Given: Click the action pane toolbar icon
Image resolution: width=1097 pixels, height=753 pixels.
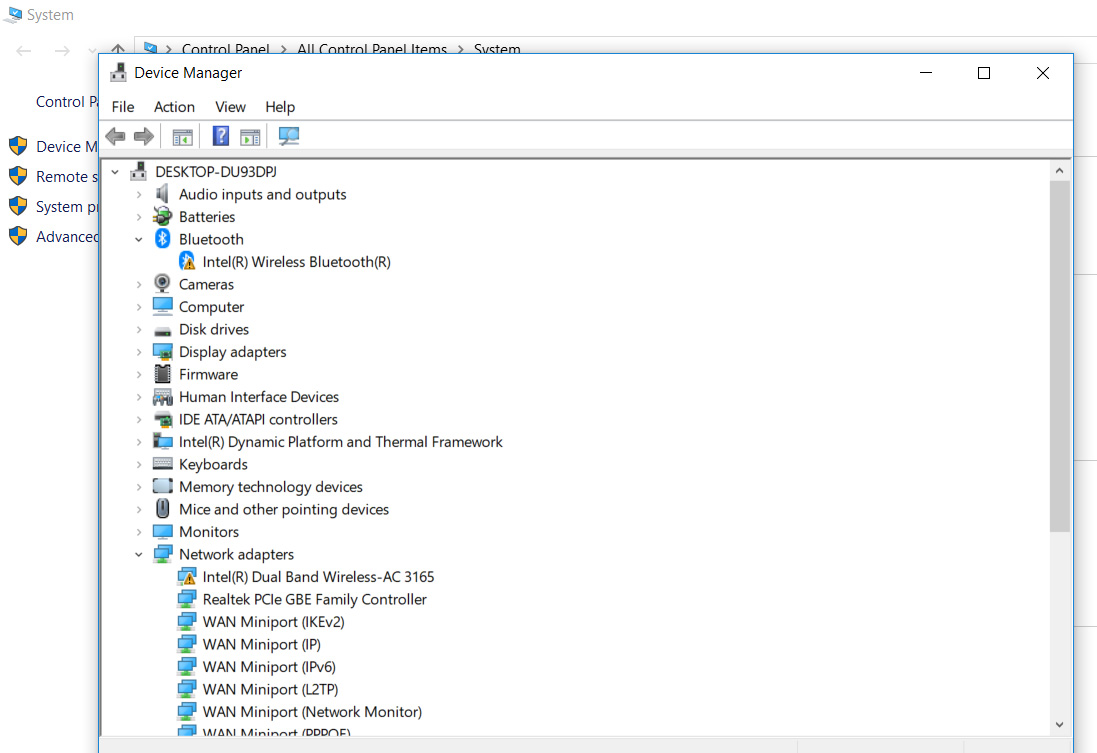Looking at the screenshot, I should (x=250, y=137).
